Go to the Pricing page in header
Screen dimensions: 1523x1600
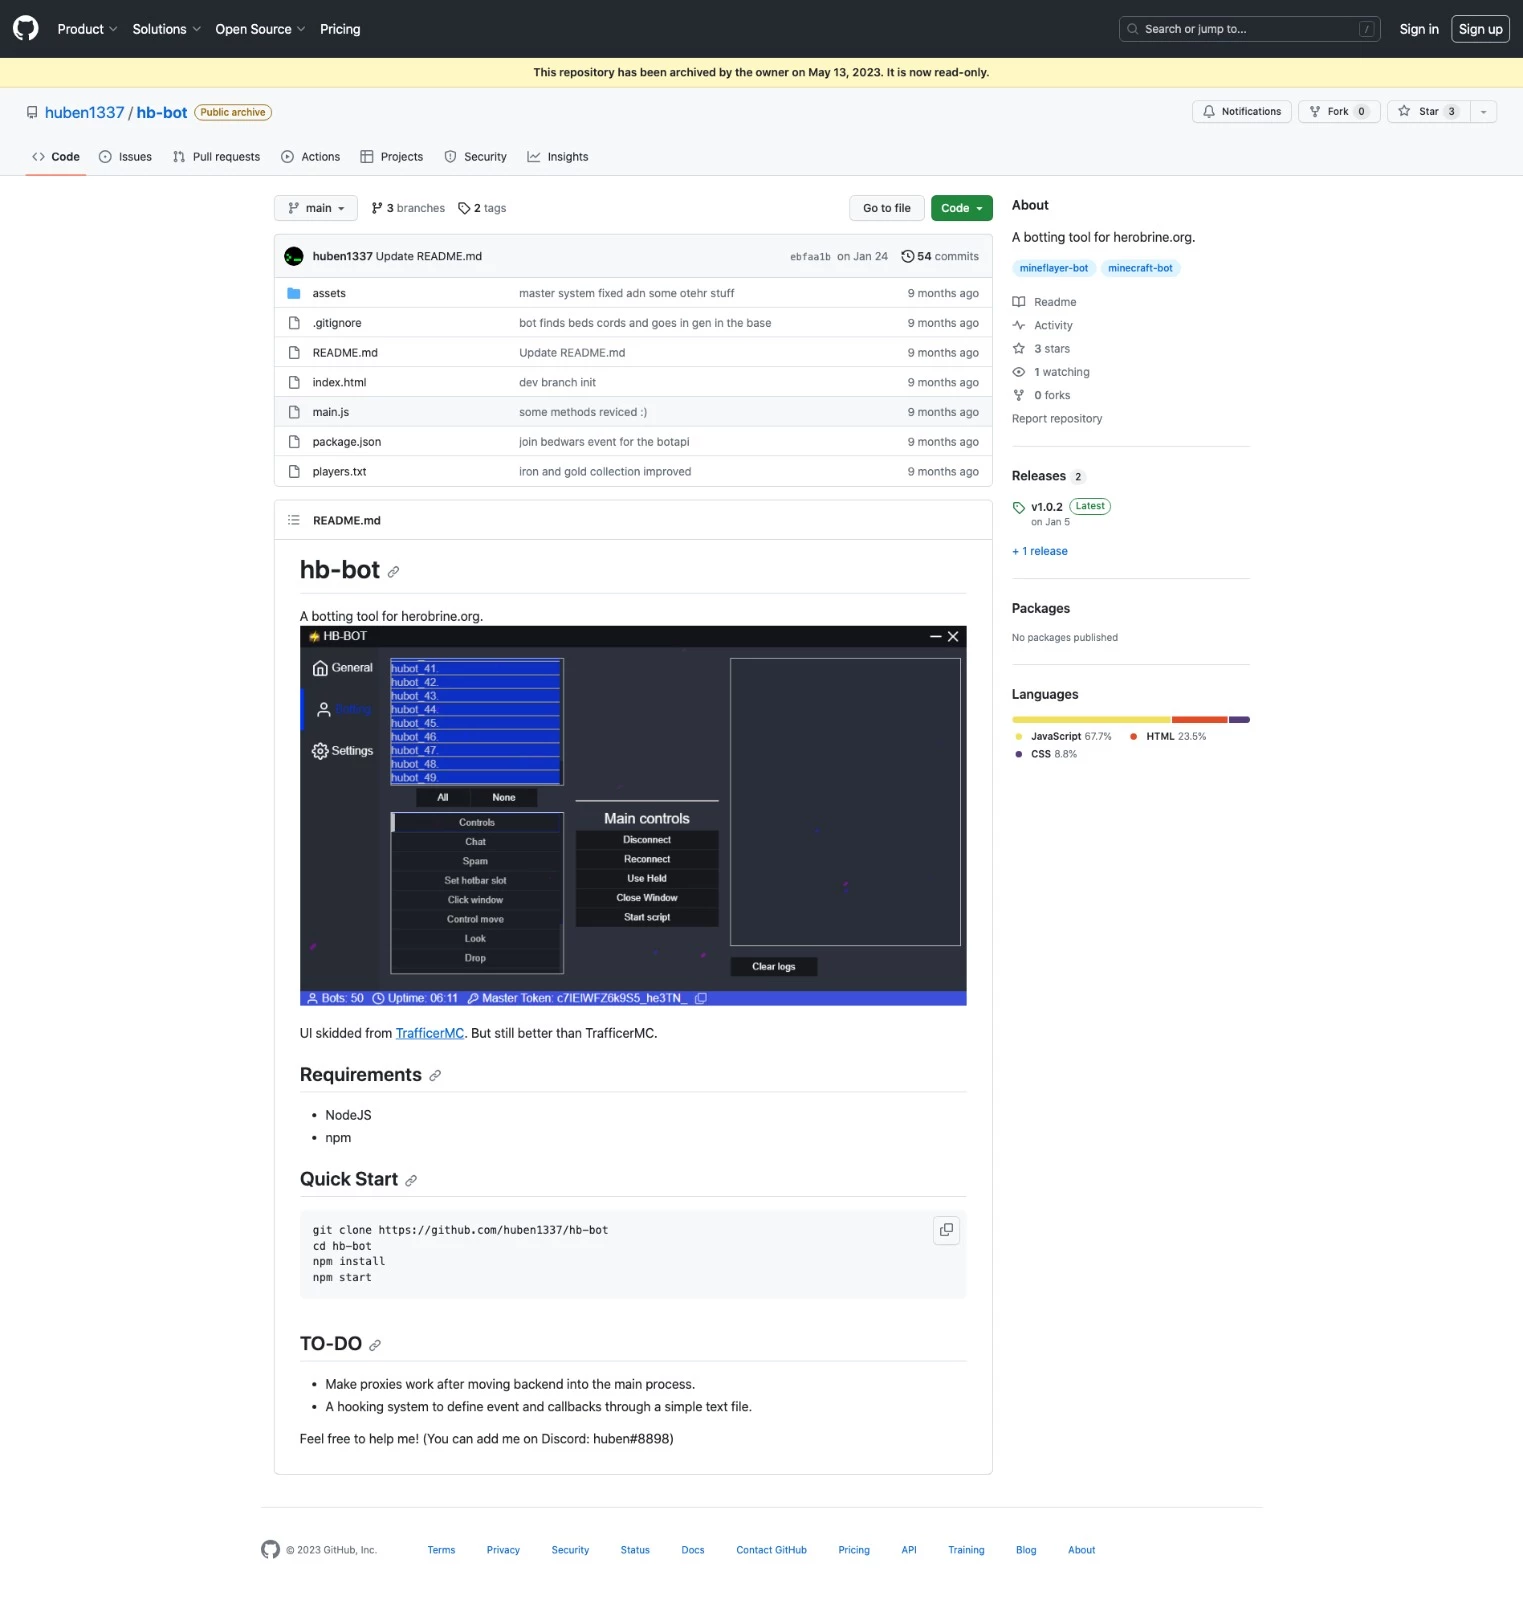coord(340,29)
